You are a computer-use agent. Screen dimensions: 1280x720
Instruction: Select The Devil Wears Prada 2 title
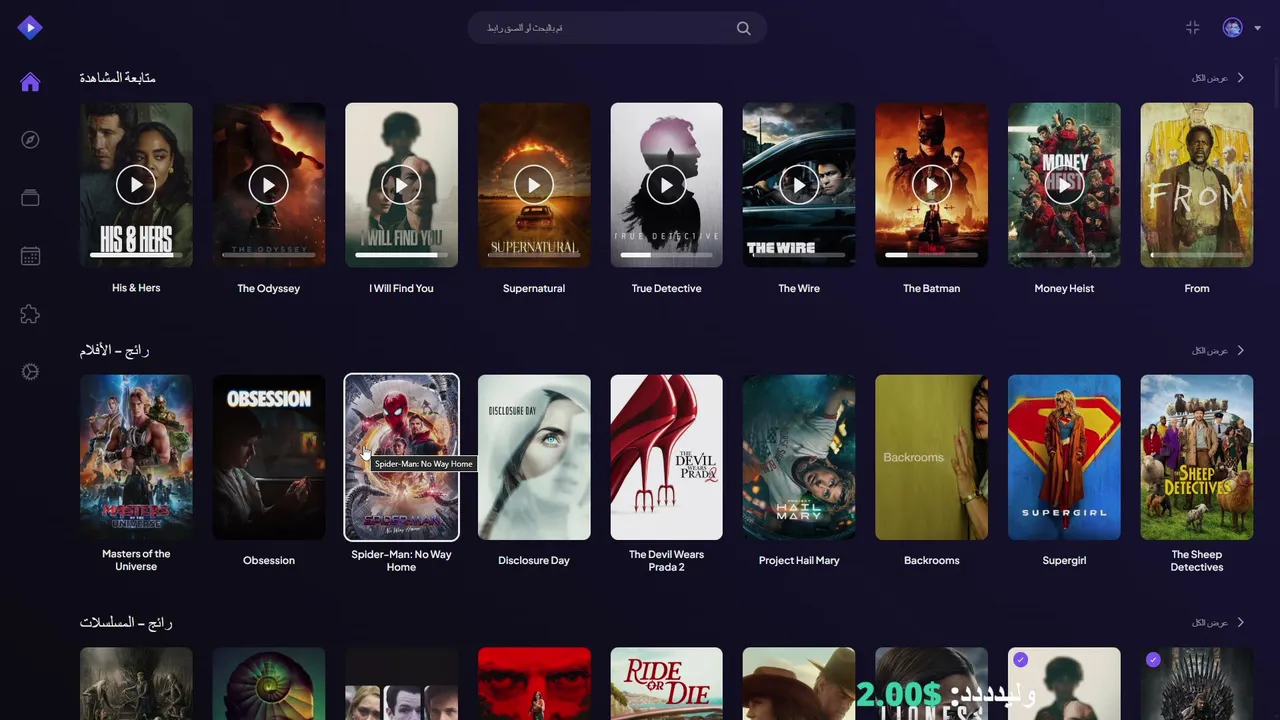click(666, 561)
